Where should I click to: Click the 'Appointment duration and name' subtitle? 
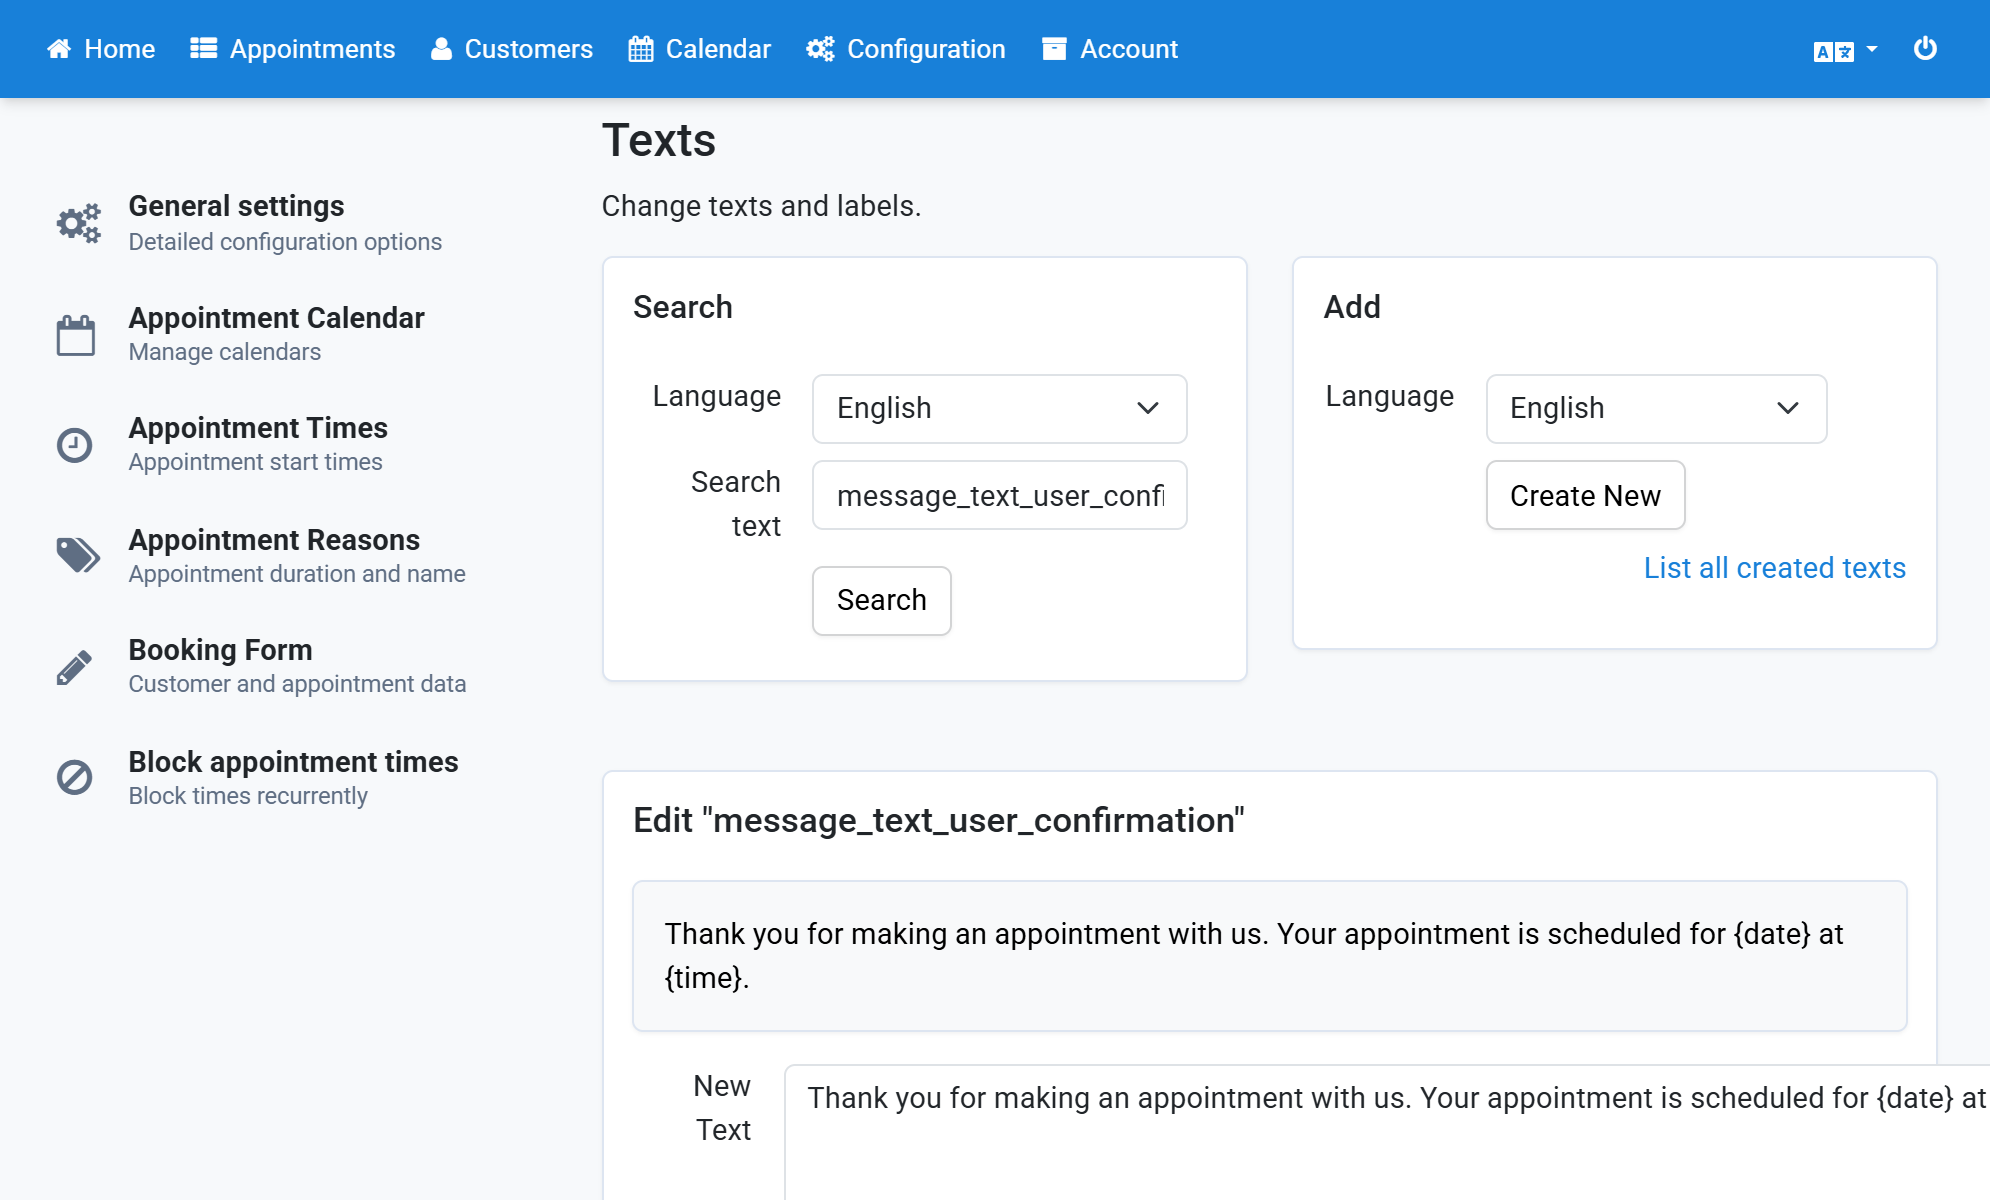point(297,574)
